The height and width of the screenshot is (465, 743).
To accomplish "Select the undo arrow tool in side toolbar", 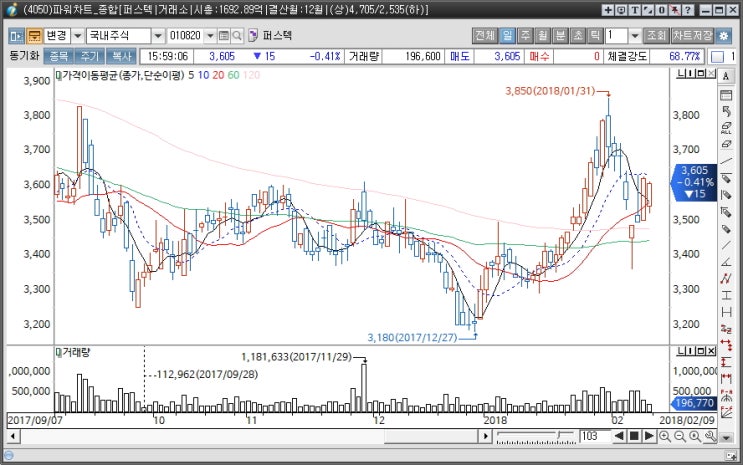I will click(726, 111).
